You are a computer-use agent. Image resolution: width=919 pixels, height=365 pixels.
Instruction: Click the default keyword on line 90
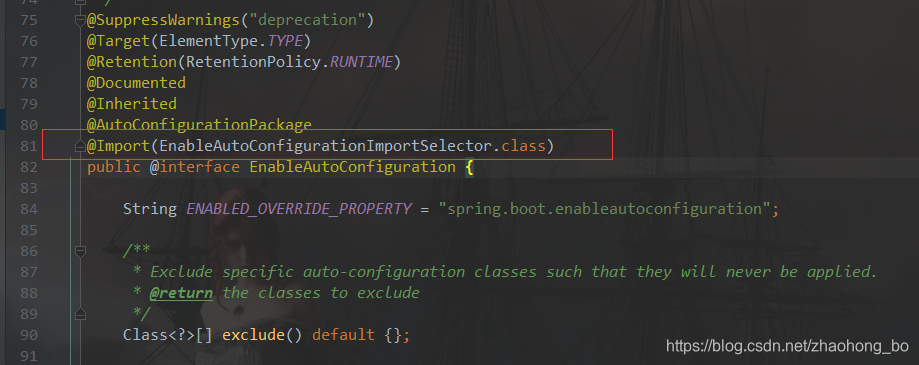pos(343,335)
